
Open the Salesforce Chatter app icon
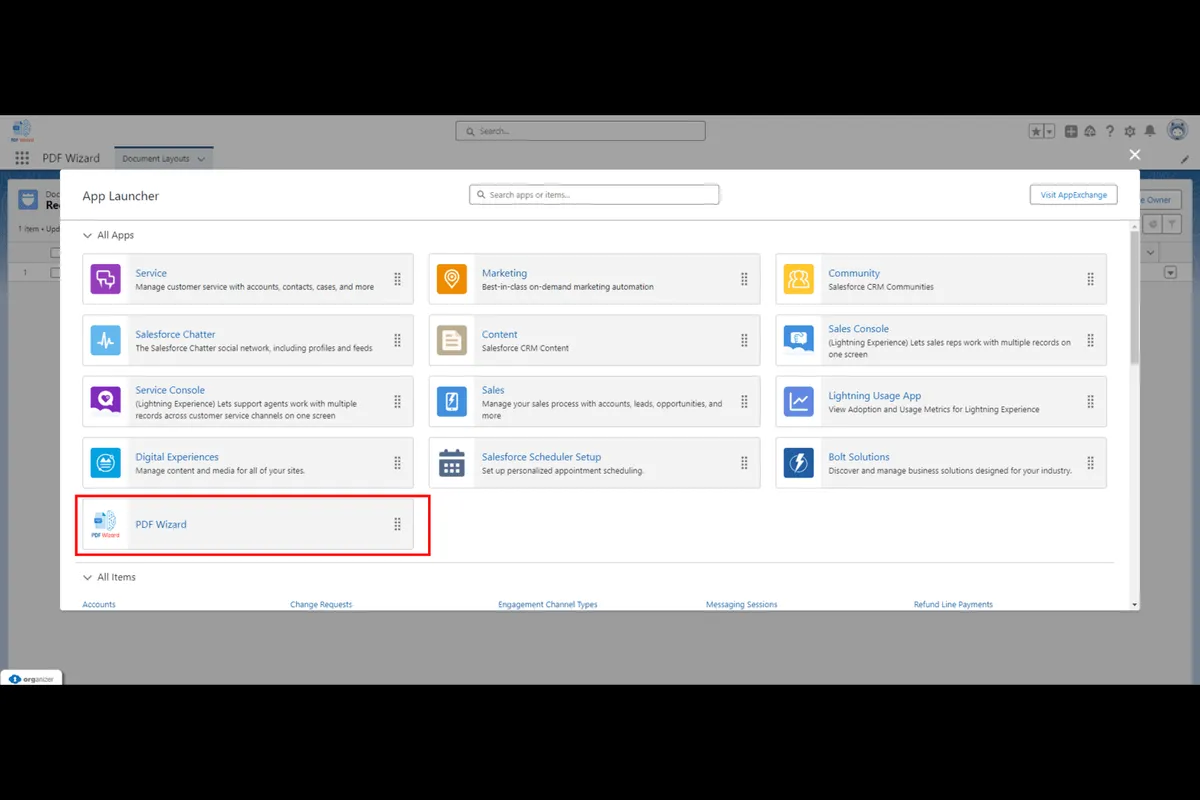click(105, 341)
